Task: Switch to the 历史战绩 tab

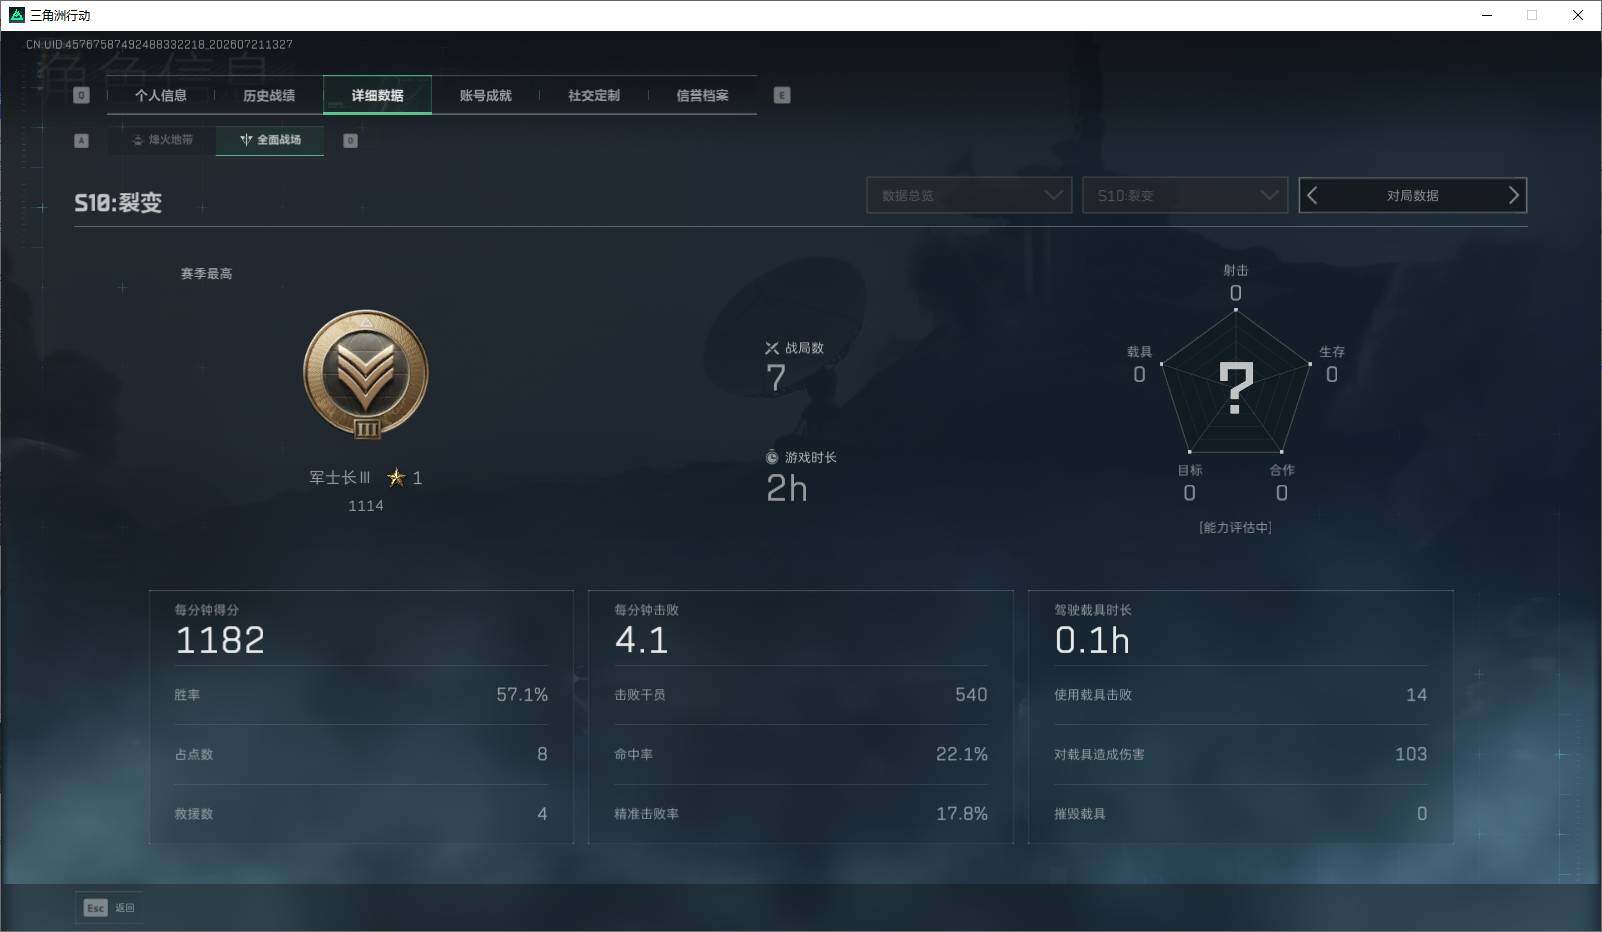Action: click(x=269, y=96)
